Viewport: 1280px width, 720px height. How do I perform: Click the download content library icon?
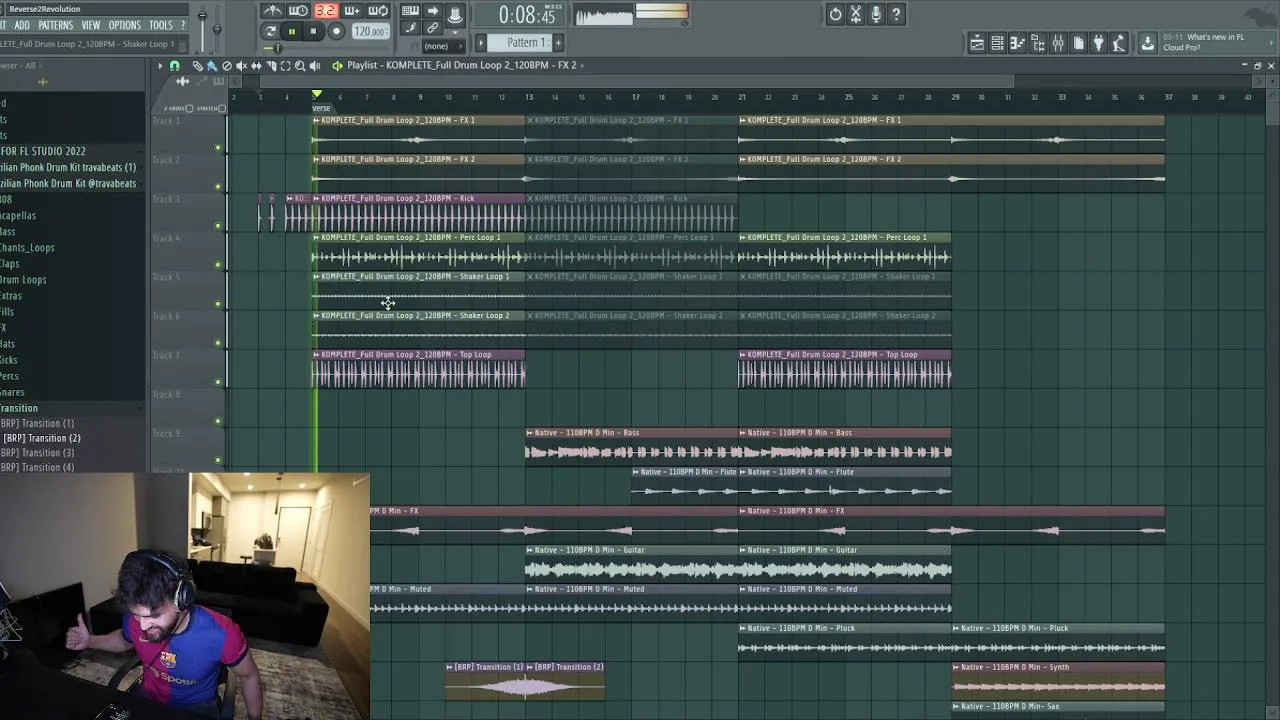(x=1148, y=43)
